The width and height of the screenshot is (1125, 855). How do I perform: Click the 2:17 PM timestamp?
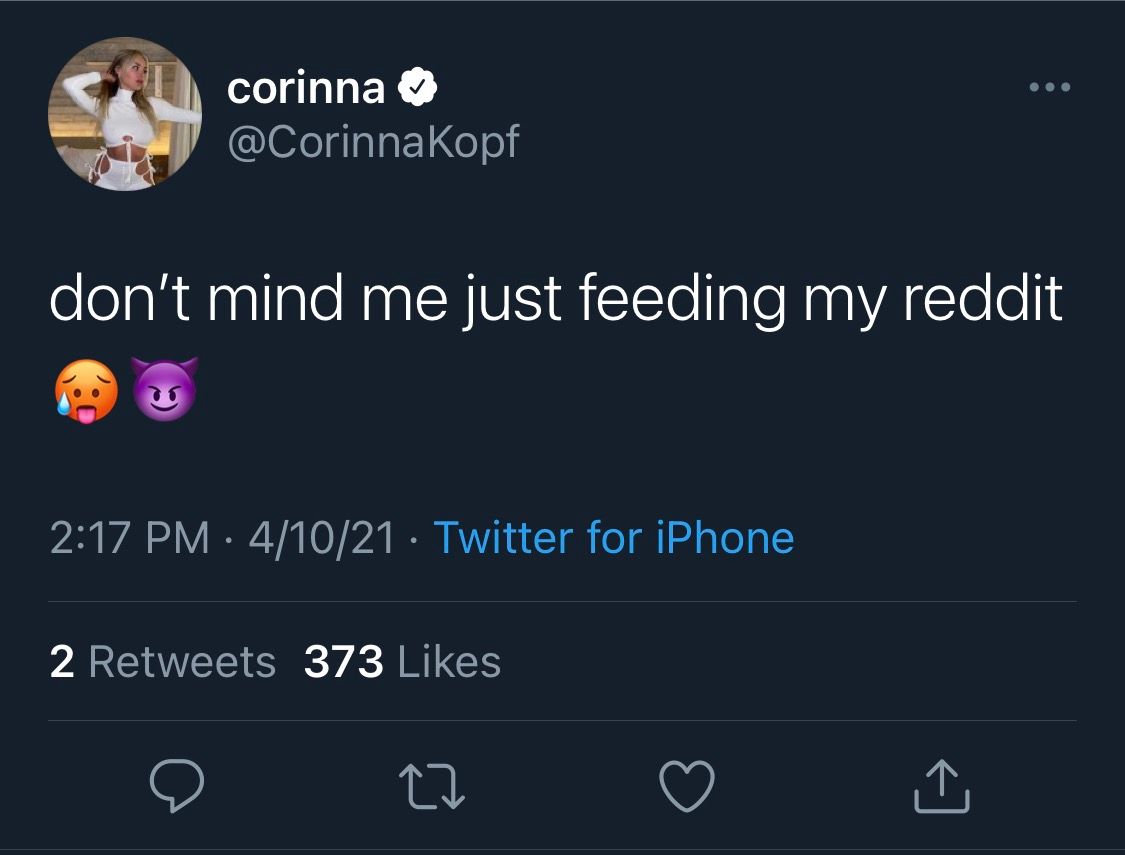(x=129, y=538)
